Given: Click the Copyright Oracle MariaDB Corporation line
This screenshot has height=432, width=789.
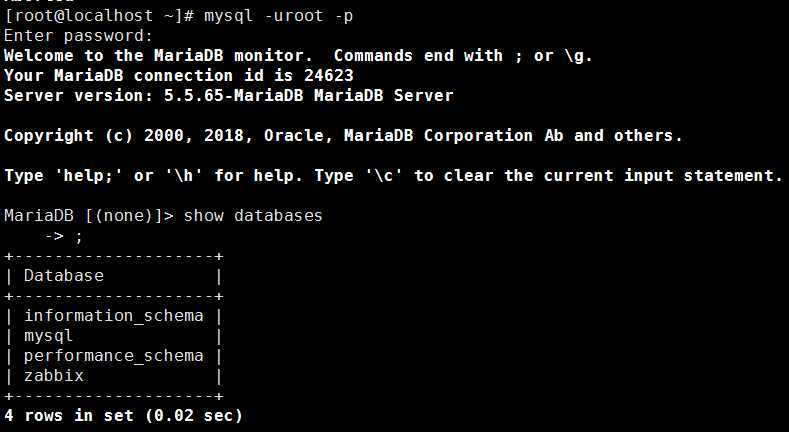Looking at the screenshot, I should pos(343,136).
